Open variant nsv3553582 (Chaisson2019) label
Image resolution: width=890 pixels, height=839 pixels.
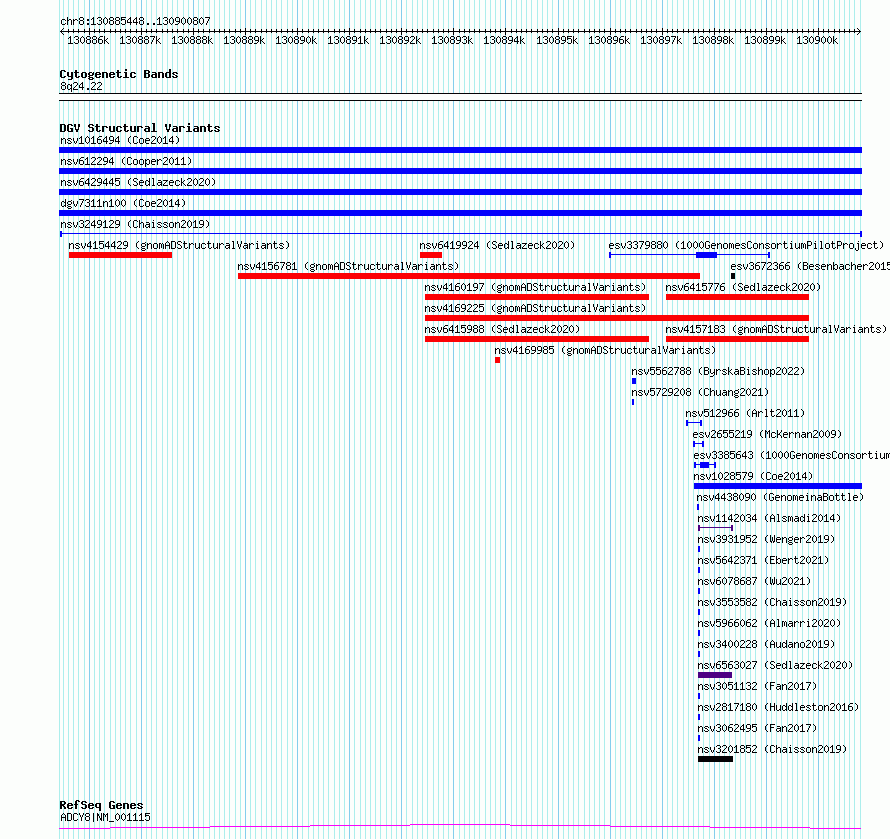pyautogui.click(x=772, y=602)
